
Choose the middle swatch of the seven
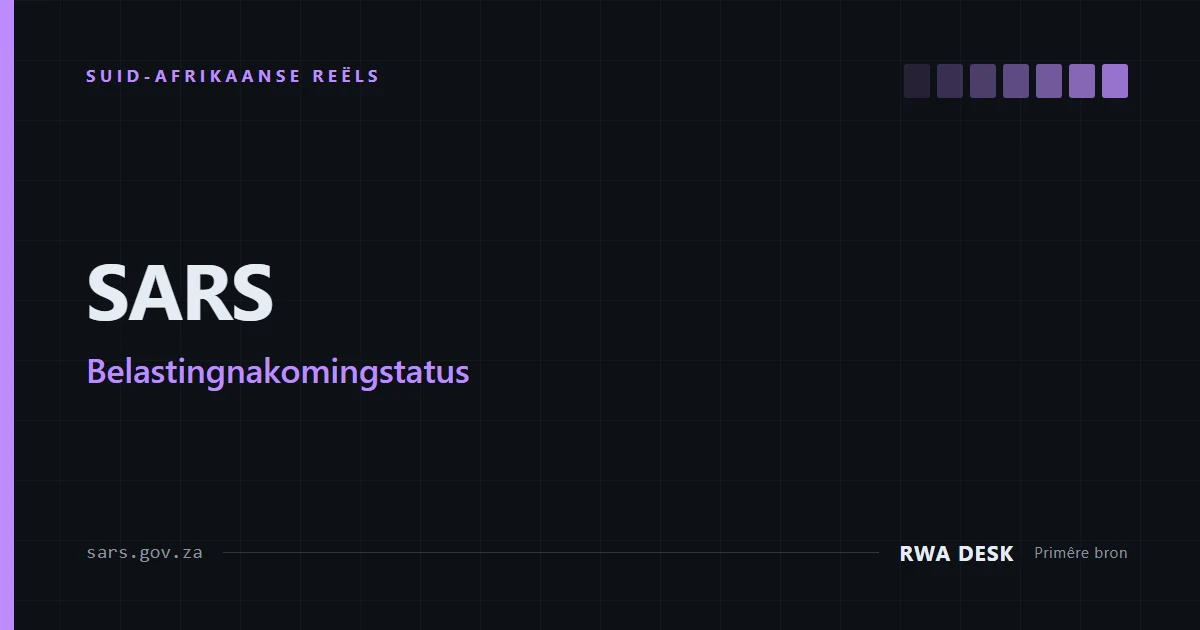pos(1016,81)
